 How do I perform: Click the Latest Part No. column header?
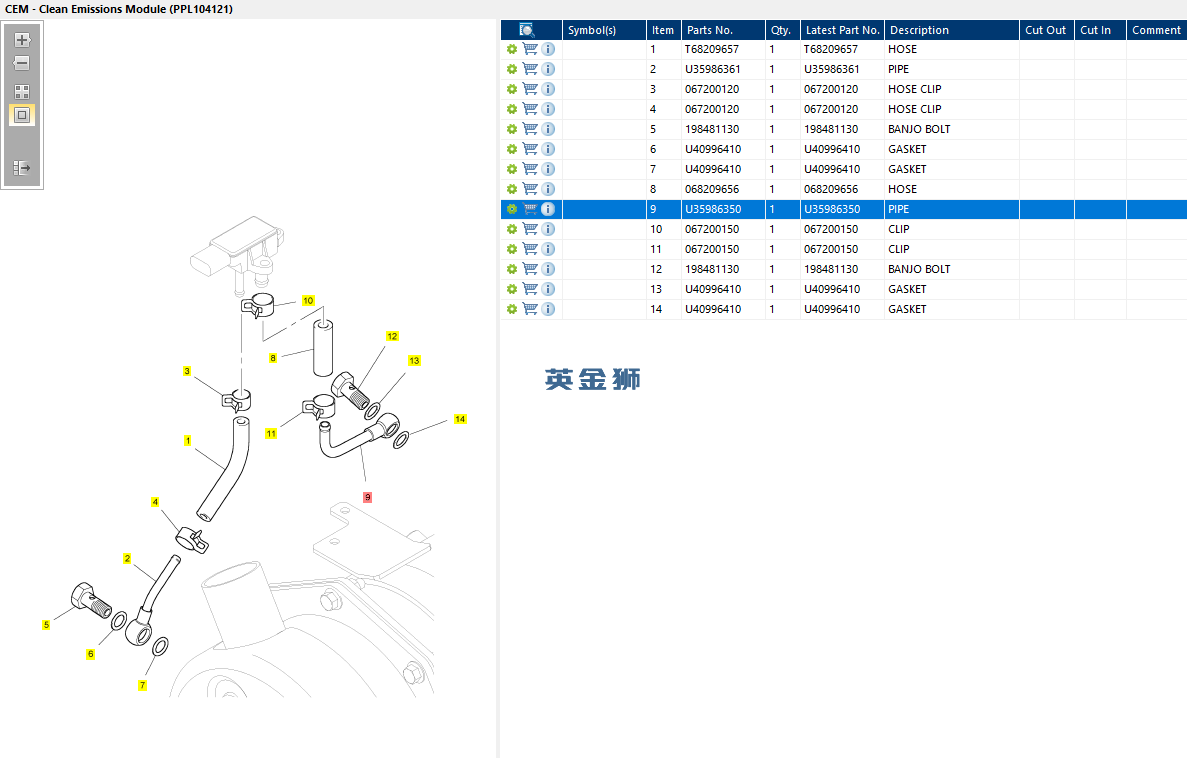click(x=842, y=30)
